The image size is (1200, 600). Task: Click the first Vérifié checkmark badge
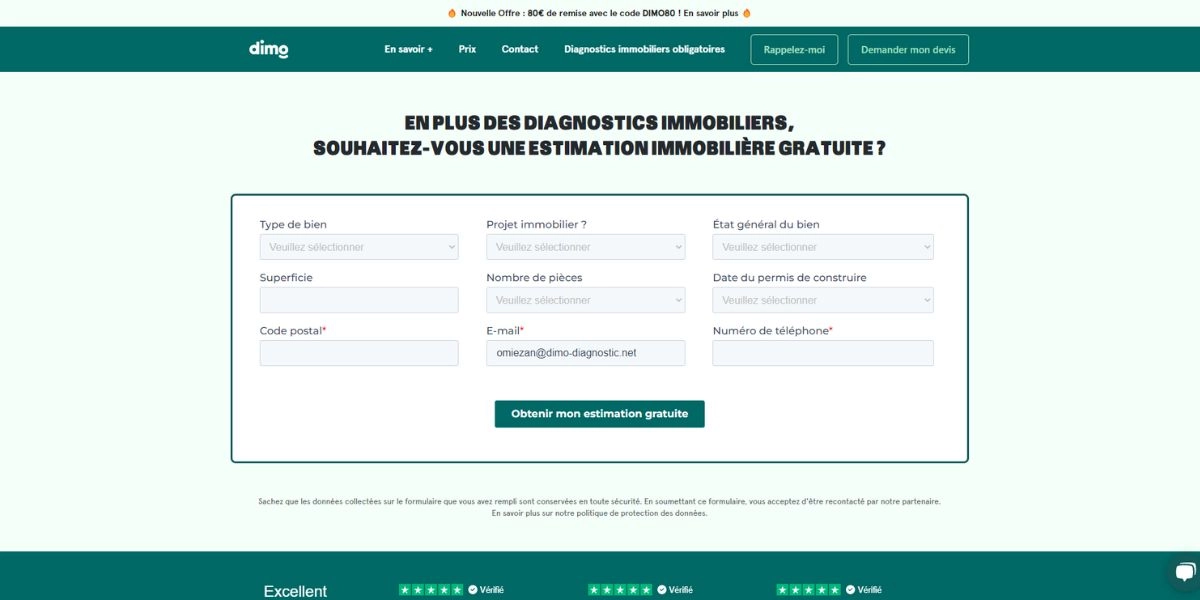point(472,589)
